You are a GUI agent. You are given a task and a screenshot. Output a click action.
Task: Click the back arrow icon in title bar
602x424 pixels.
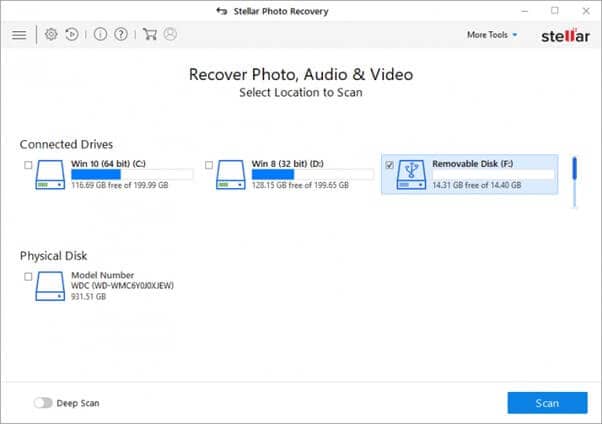tap(222, 11)
